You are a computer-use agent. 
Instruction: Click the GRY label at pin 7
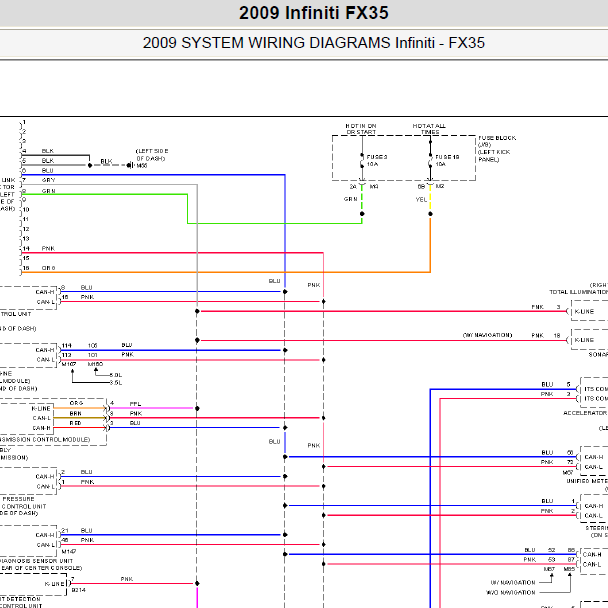coord(48,180)
